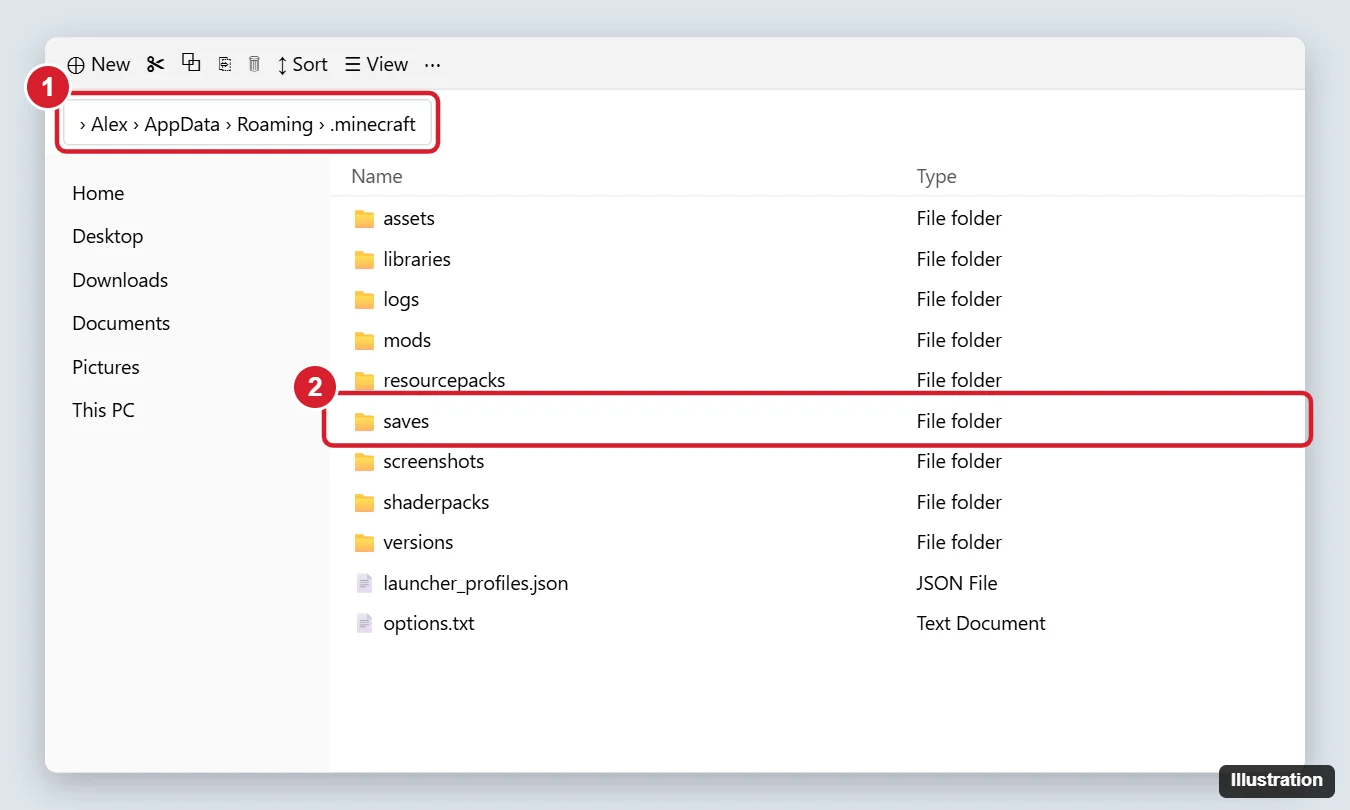Select the assets folder icon
1350x810 pixels.
[x=365, y=218]
